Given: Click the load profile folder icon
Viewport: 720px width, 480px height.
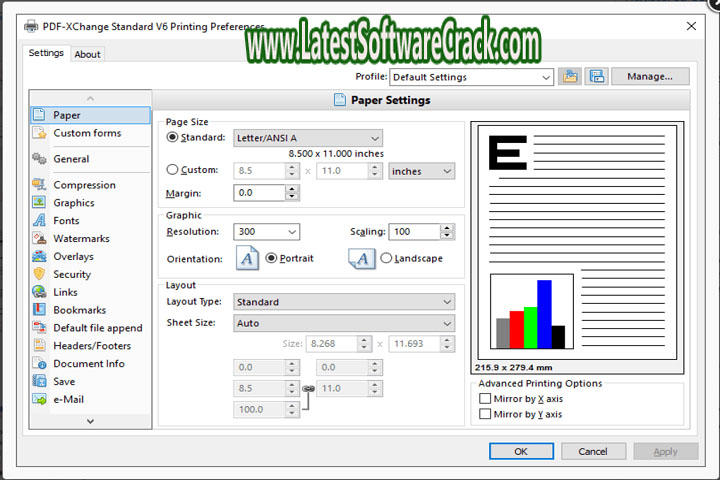Looking at the screenshot, I should [570, 76].
